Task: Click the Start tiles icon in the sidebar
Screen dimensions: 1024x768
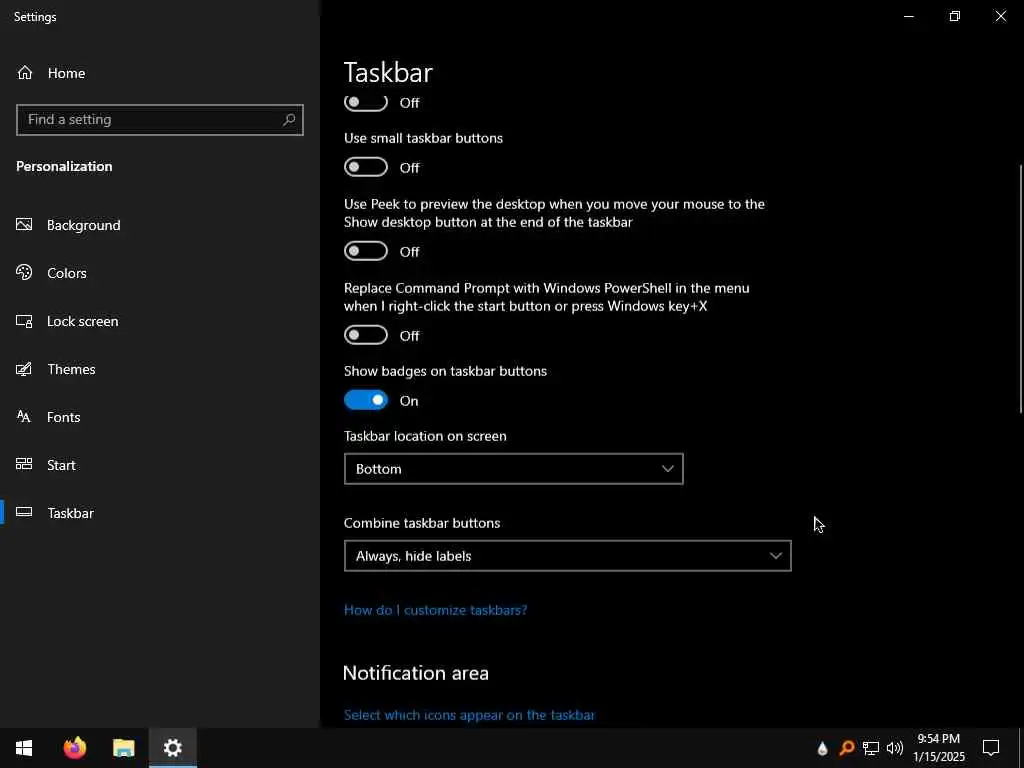Action: (24, 464)
